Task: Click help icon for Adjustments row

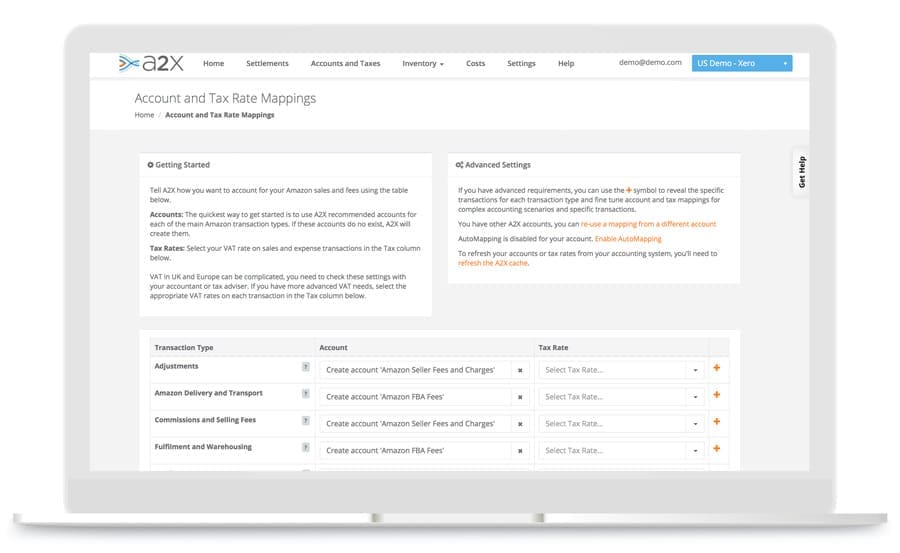Action: point(305,366)
